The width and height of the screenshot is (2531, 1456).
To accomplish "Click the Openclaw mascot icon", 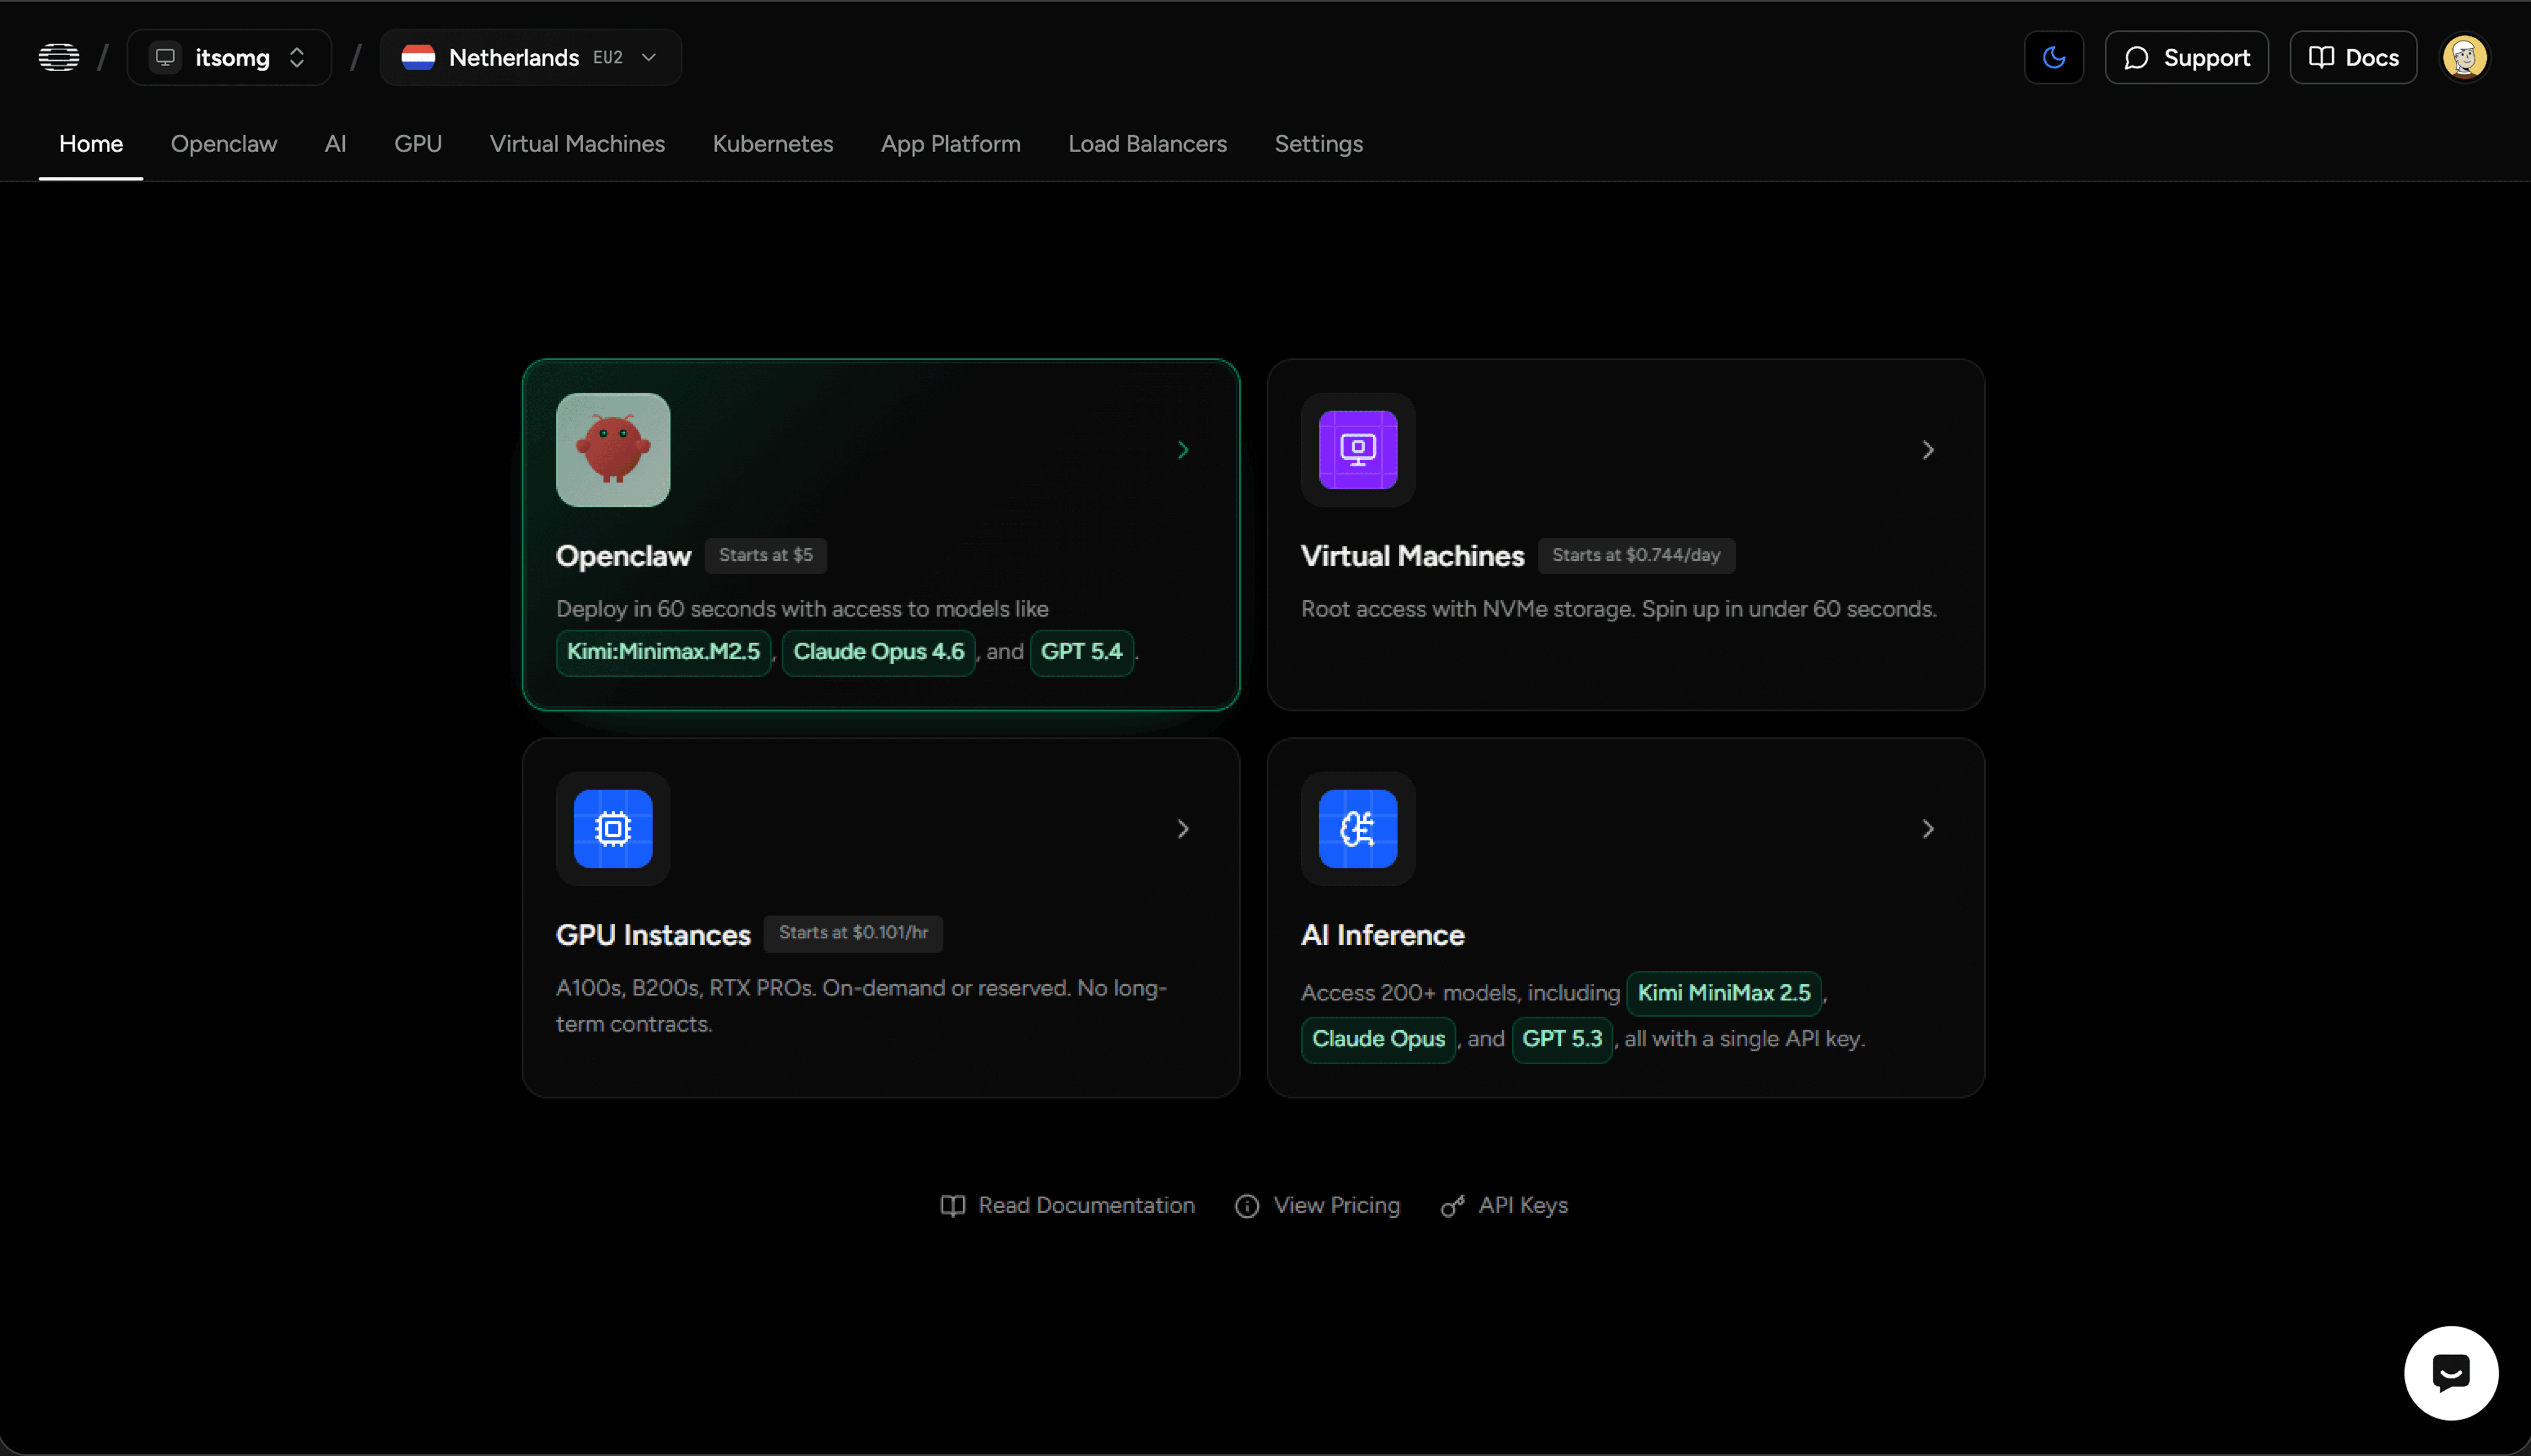I will 613,450.
